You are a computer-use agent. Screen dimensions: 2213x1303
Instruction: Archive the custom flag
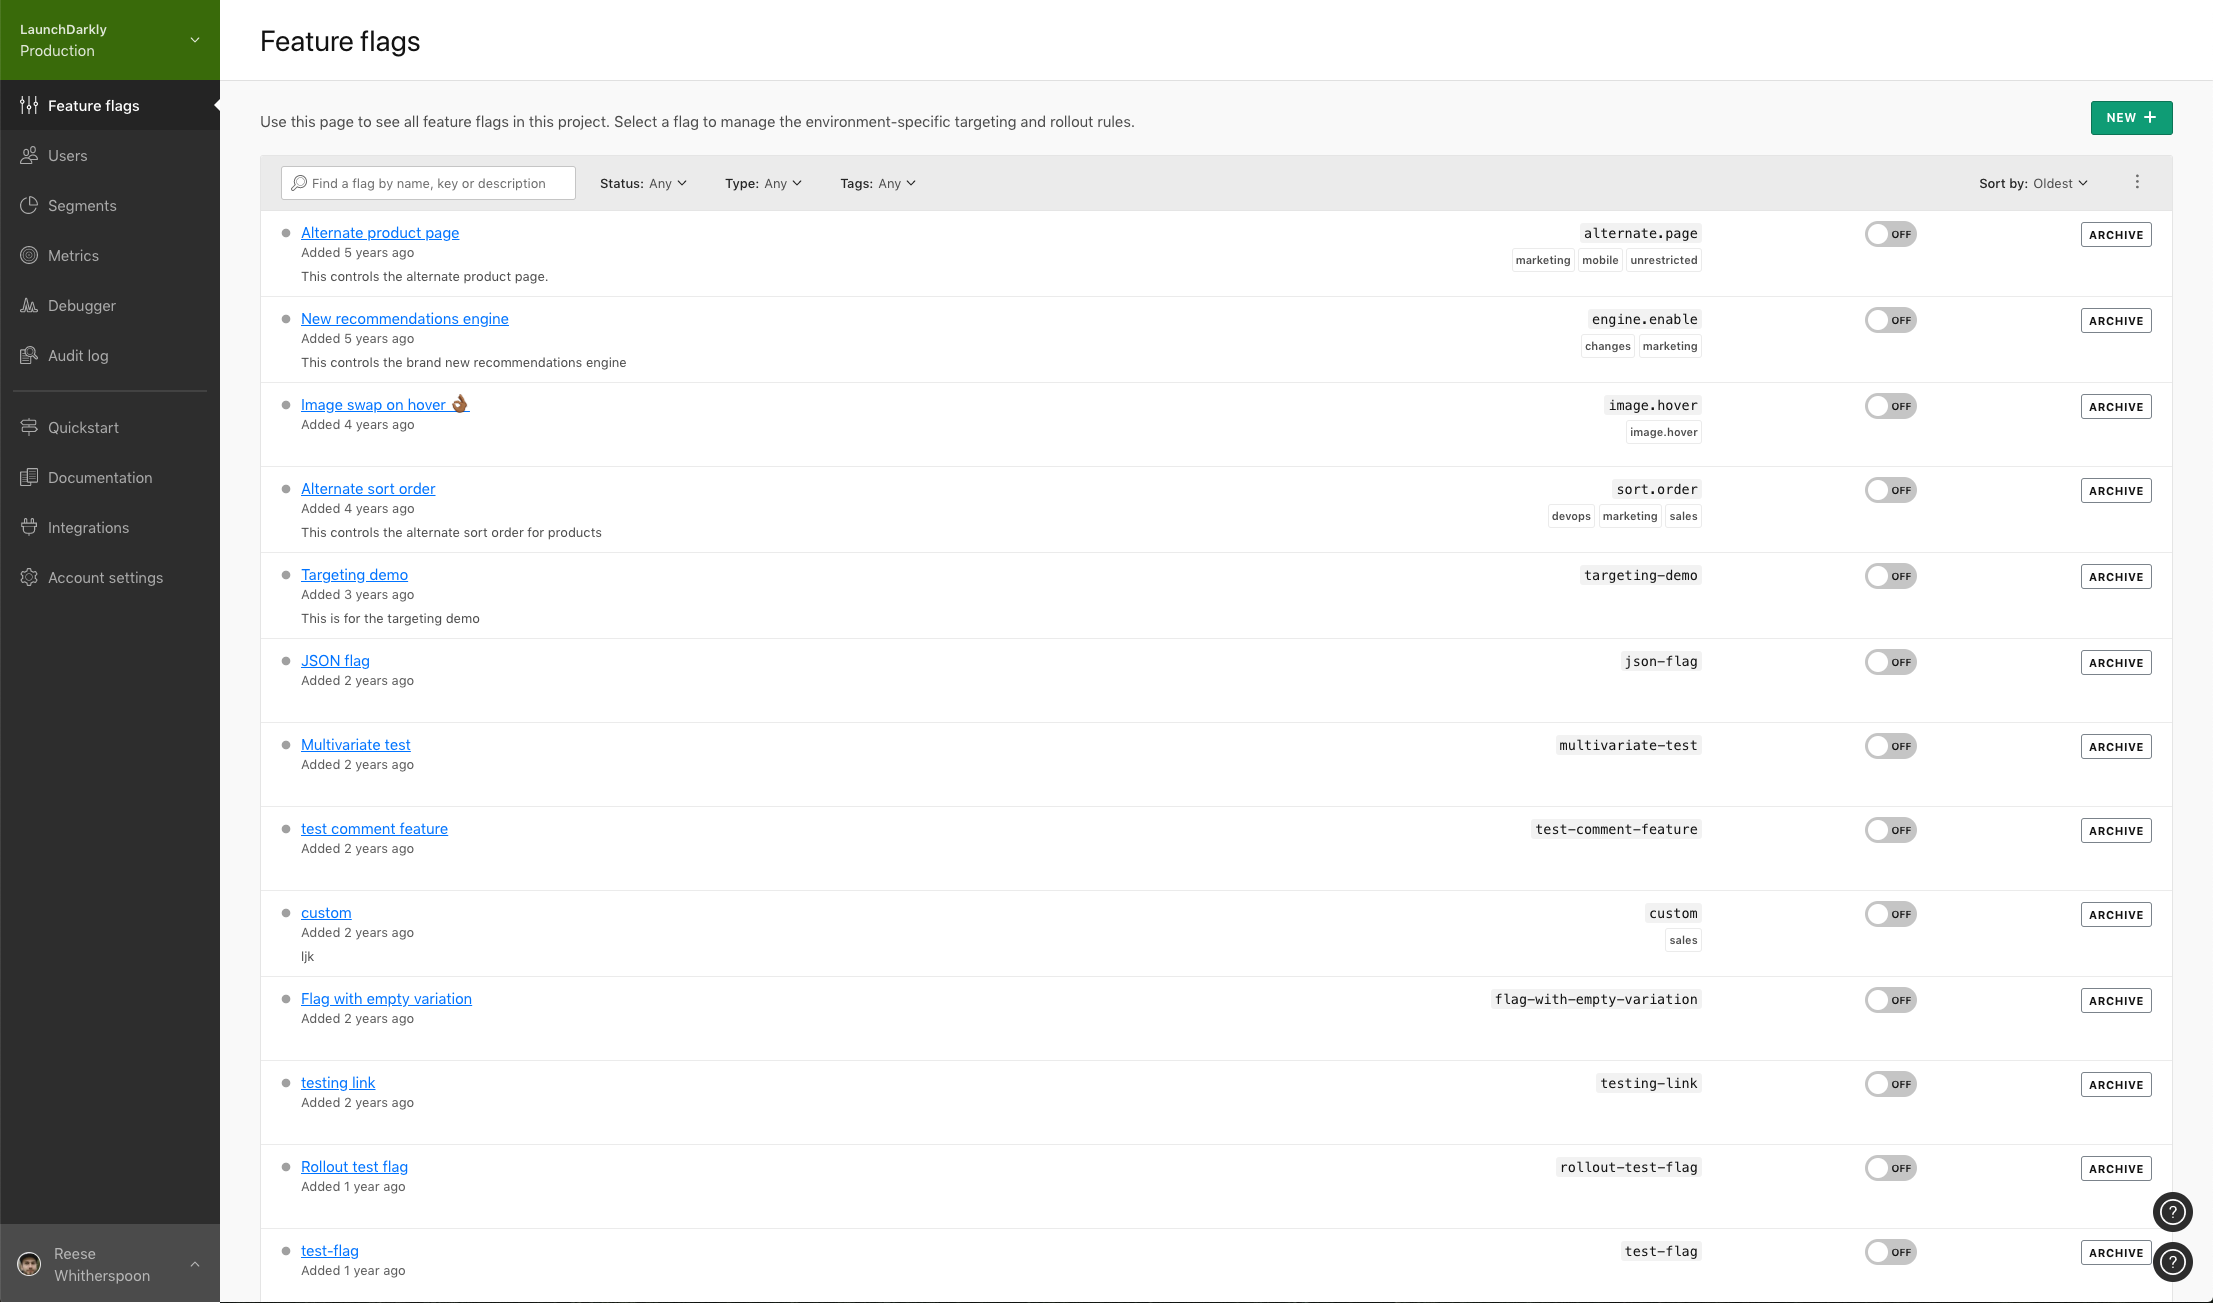pos(2116,914)
